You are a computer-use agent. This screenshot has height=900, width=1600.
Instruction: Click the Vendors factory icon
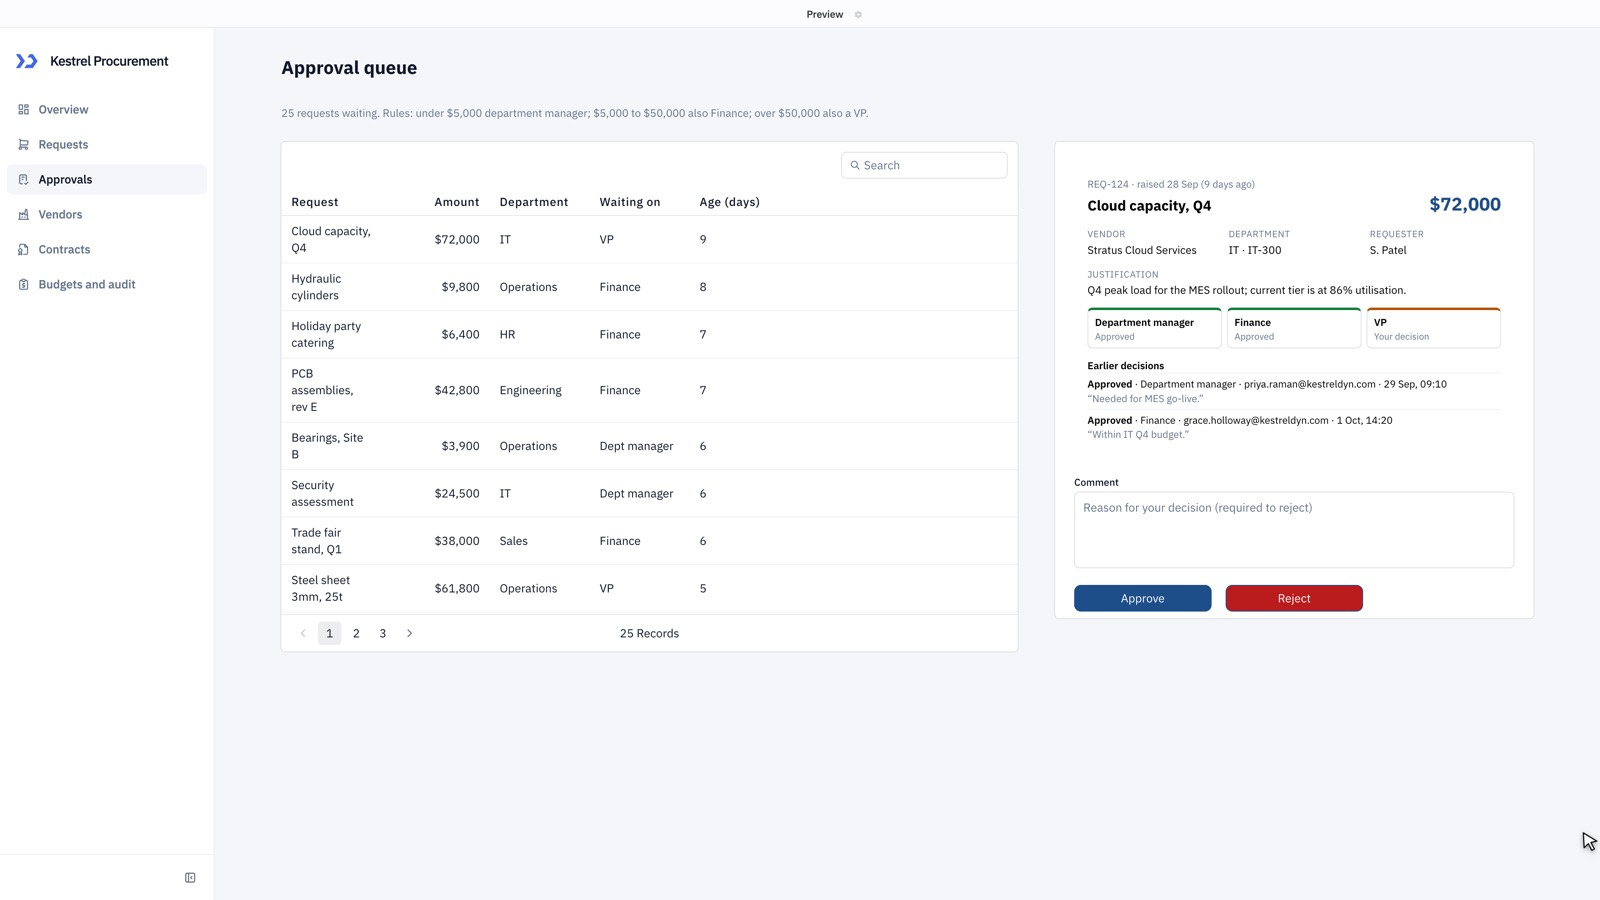click(23, 214)
